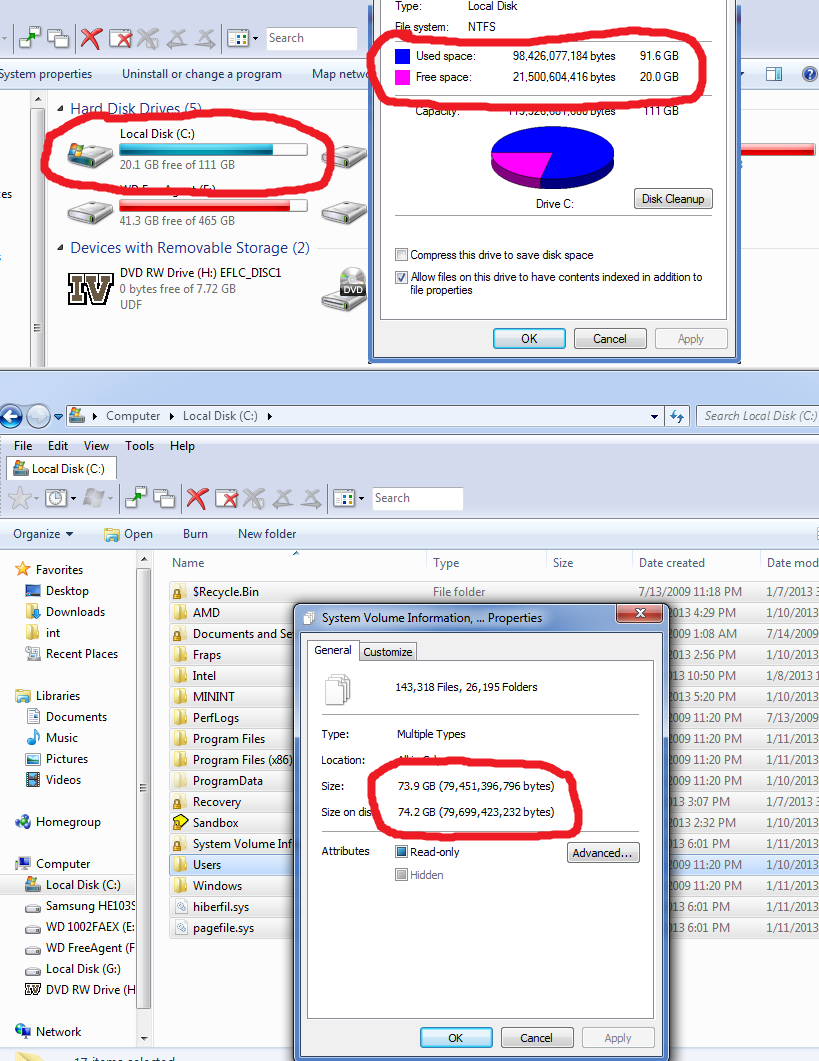
Task: Click the Network icon in the navigation pane
Action: pos(22,1031)
